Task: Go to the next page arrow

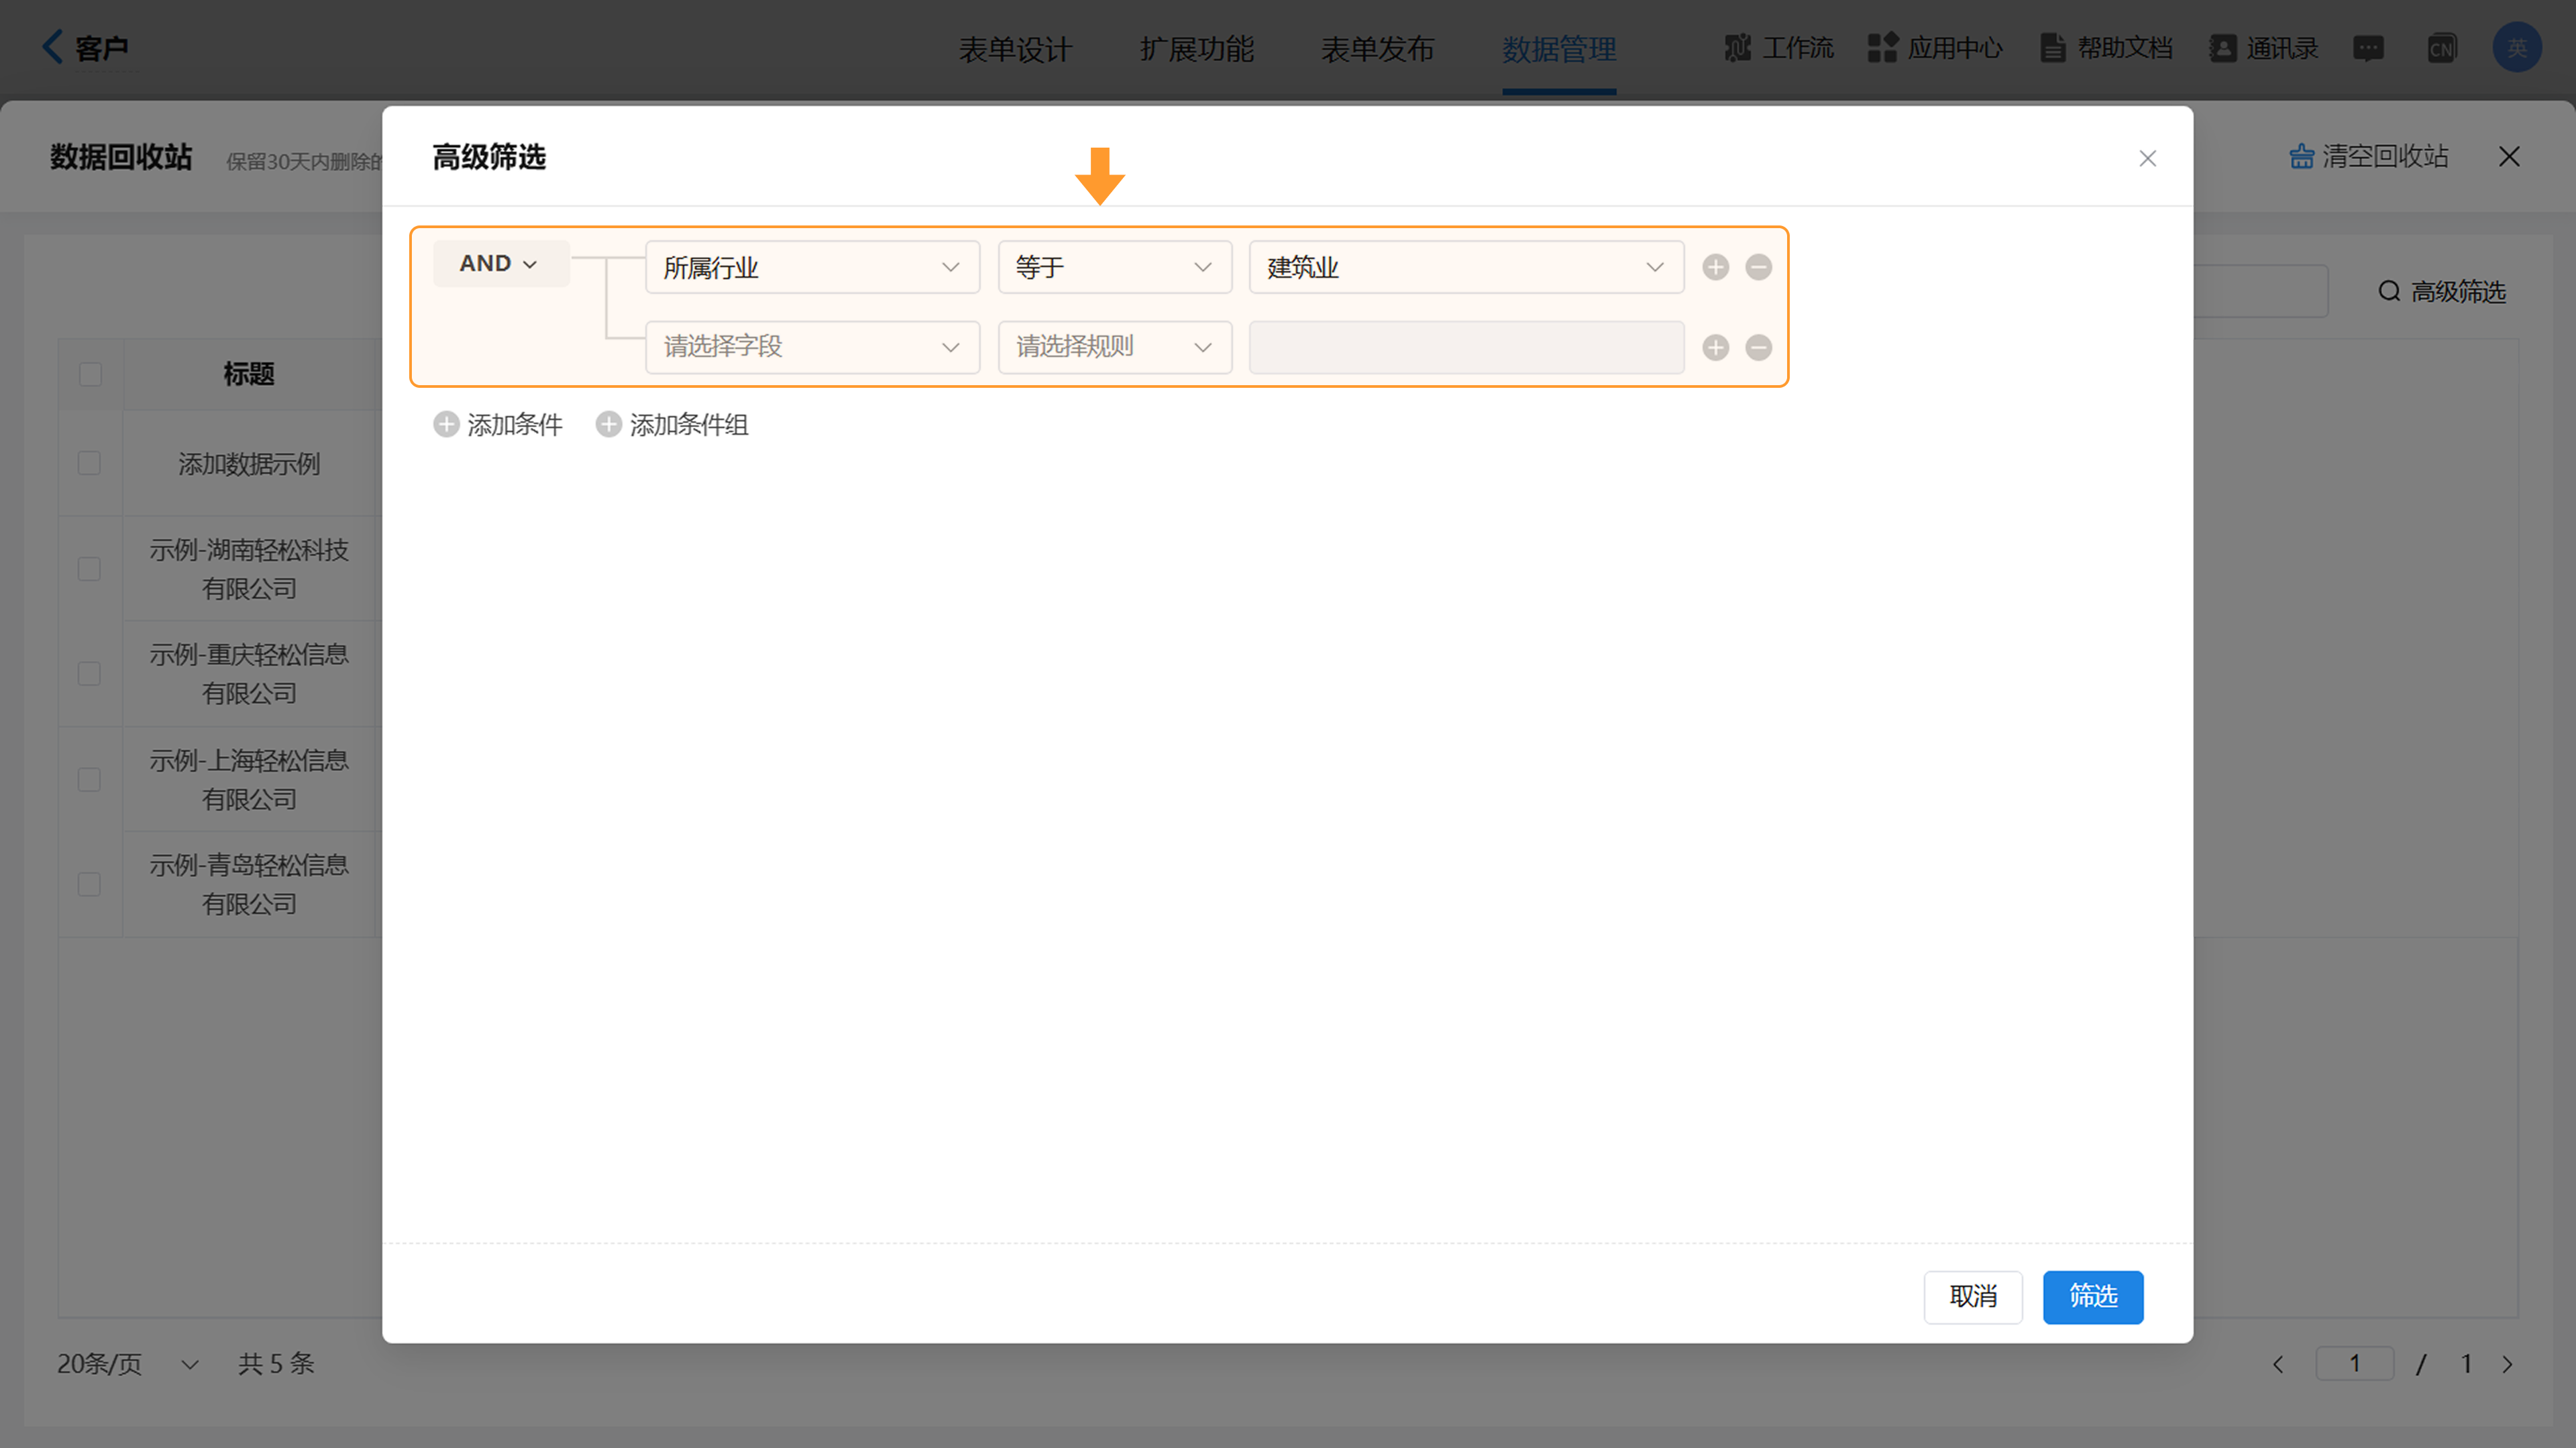Action: [2506, 1364]
